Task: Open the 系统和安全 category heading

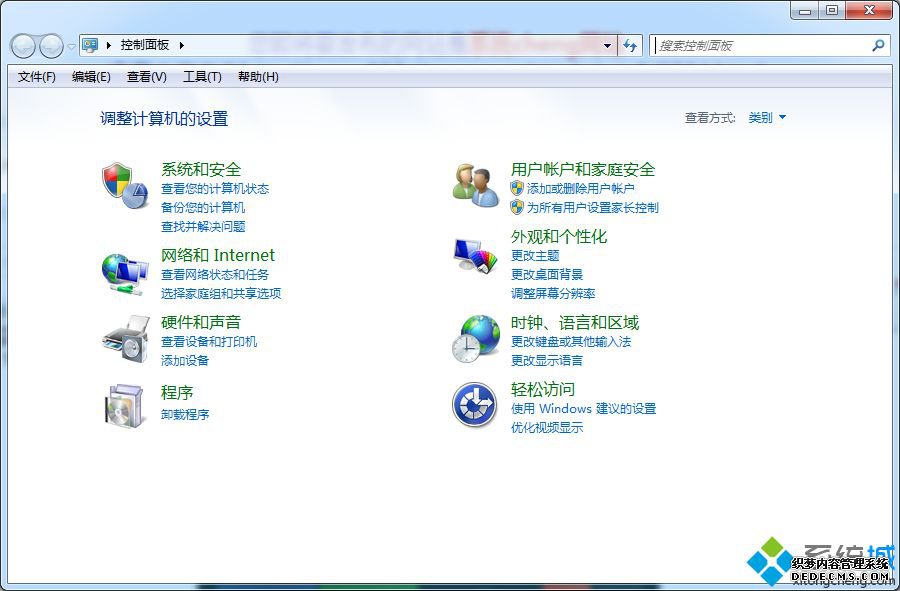Action: coord(201,169)
